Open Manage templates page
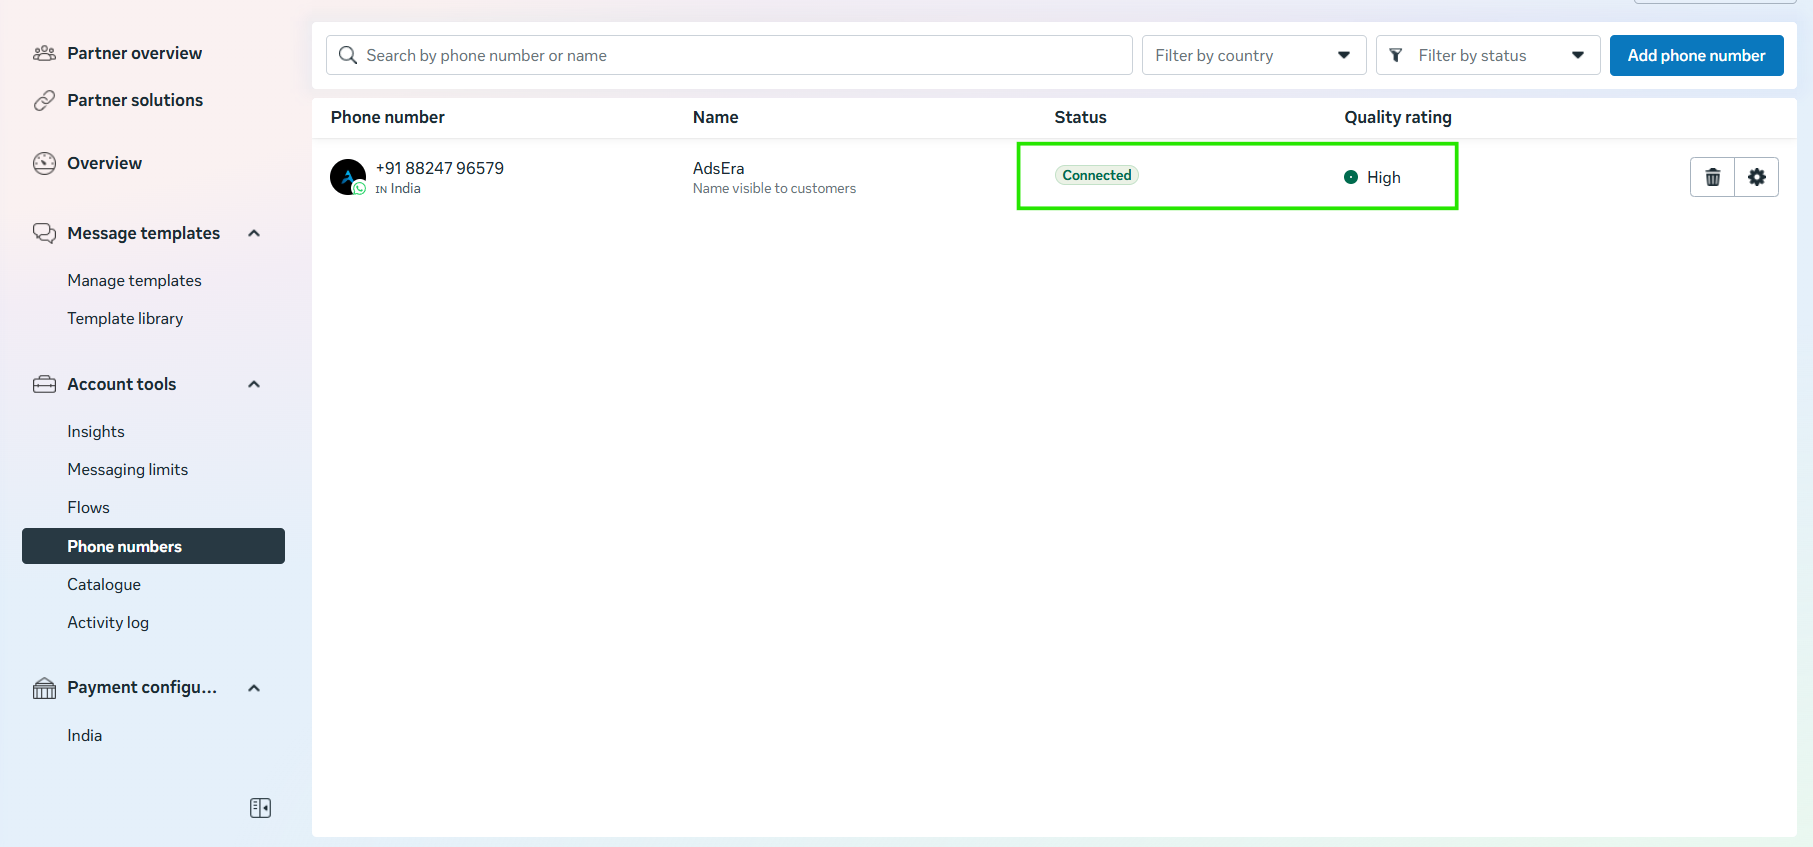The width and height of the screenshot is (1813, 847). pos(134,281)
